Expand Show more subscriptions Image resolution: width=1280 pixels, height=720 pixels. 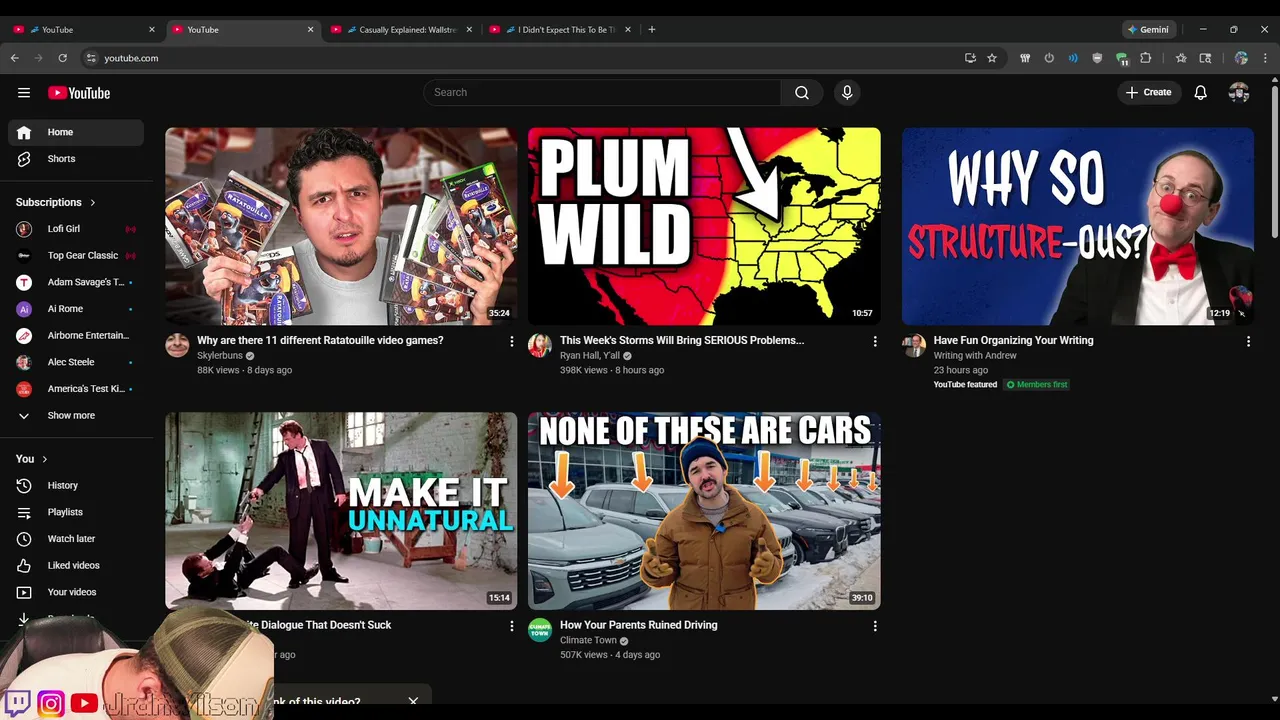[76, 416]
